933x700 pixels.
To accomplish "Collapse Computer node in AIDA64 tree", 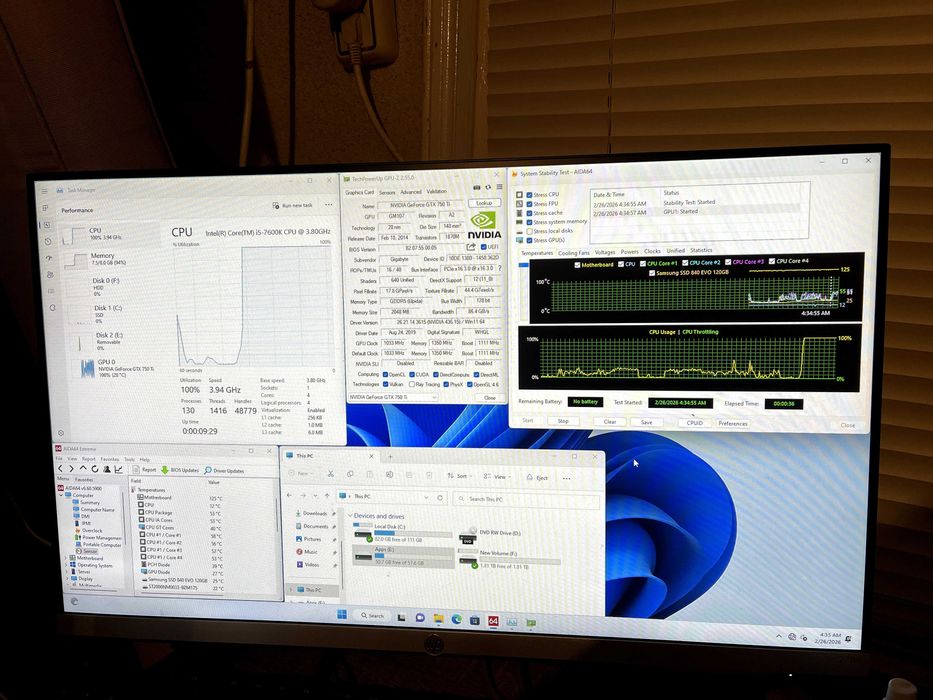I will coord(61,495).
